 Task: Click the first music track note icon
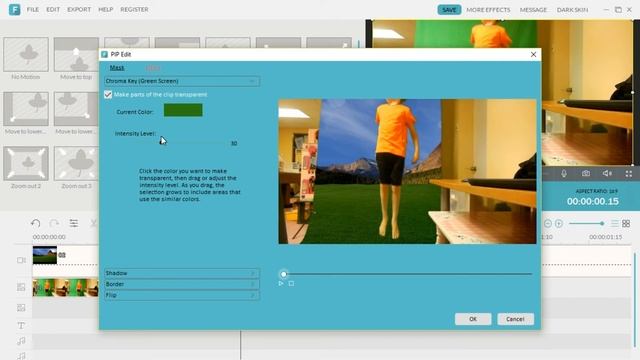point(21,341)
